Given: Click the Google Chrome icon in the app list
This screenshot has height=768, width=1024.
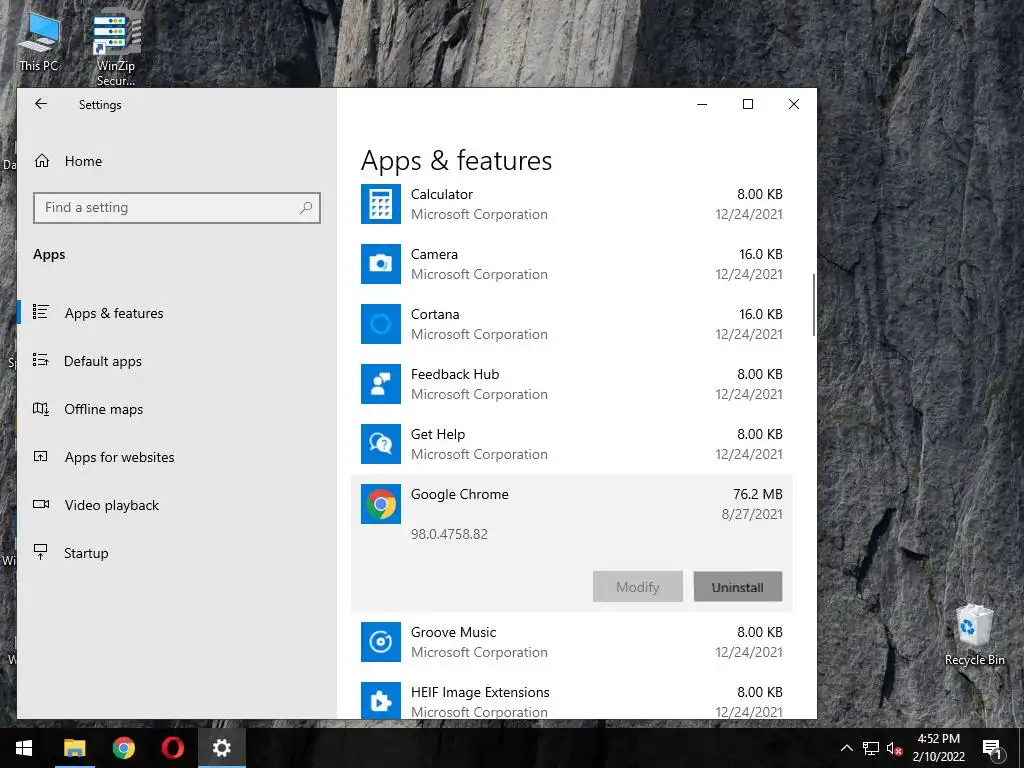Looking at the screenshot, I should [x=381, y=504].
